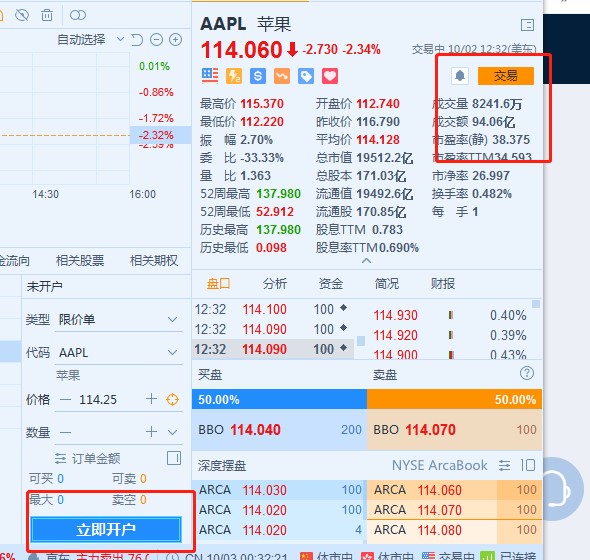Click the 12:32 114.100 trade tick row
The width and height of the screenshot is (590, 560).
(x=273, y=309)
